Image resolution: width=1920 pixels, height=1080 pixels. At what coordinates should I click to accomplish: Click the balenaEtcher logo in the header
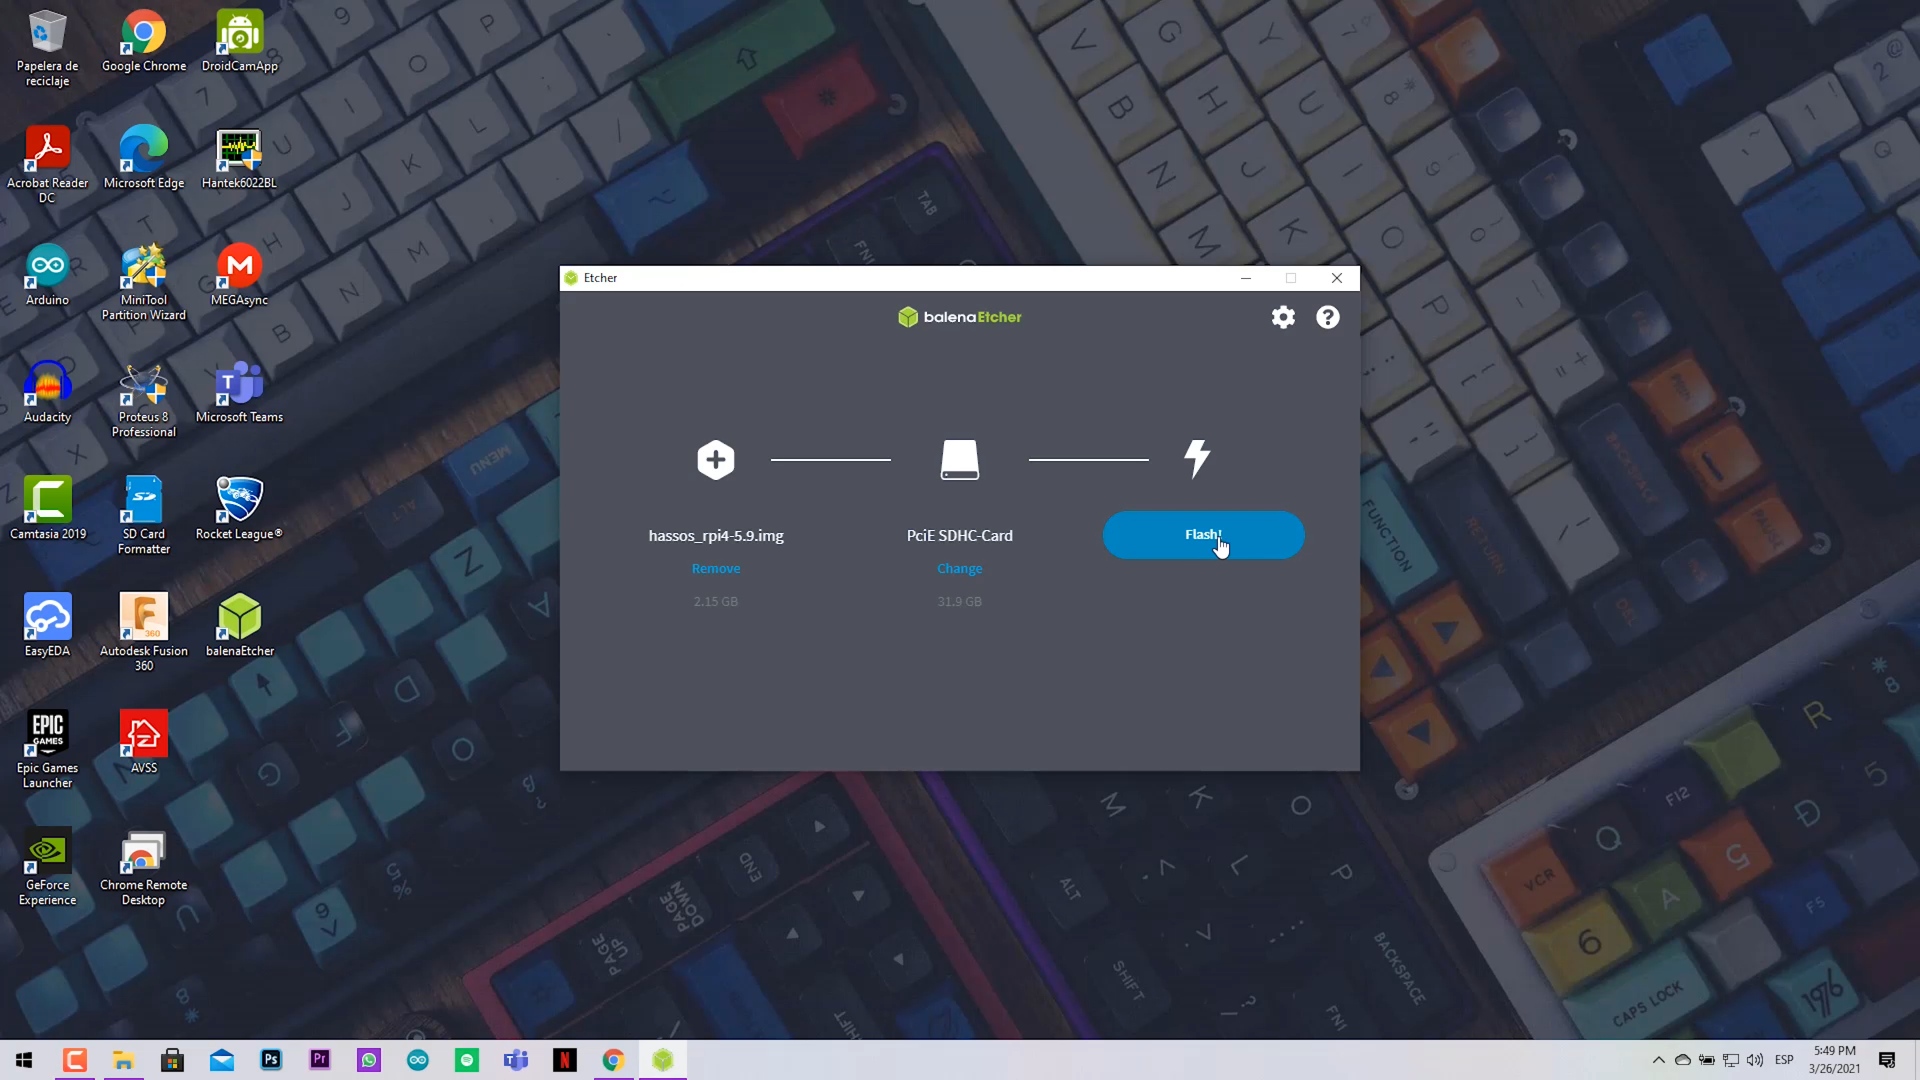[x=959, y=317]
